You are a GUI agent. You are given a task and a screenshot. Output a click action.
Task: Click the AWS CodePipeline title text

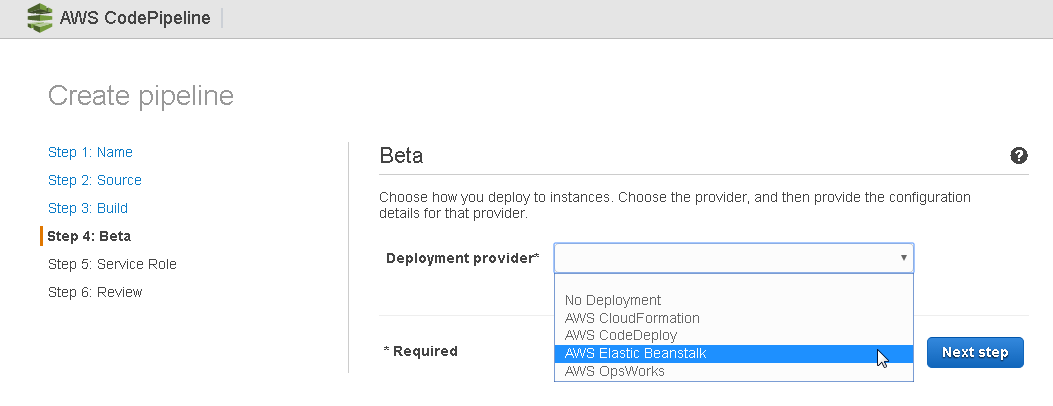pos(135,18)
